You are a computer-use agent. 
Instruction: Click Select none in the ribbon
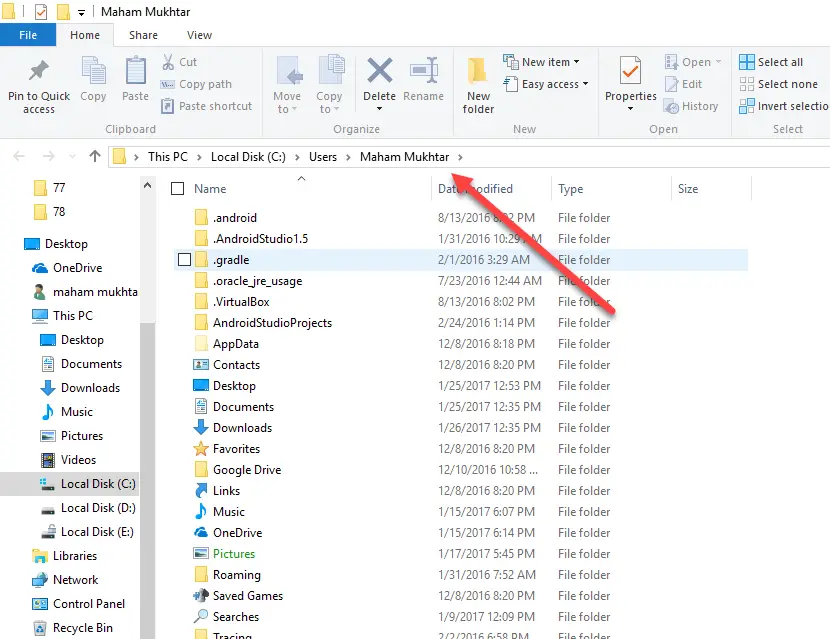point(778,84)
